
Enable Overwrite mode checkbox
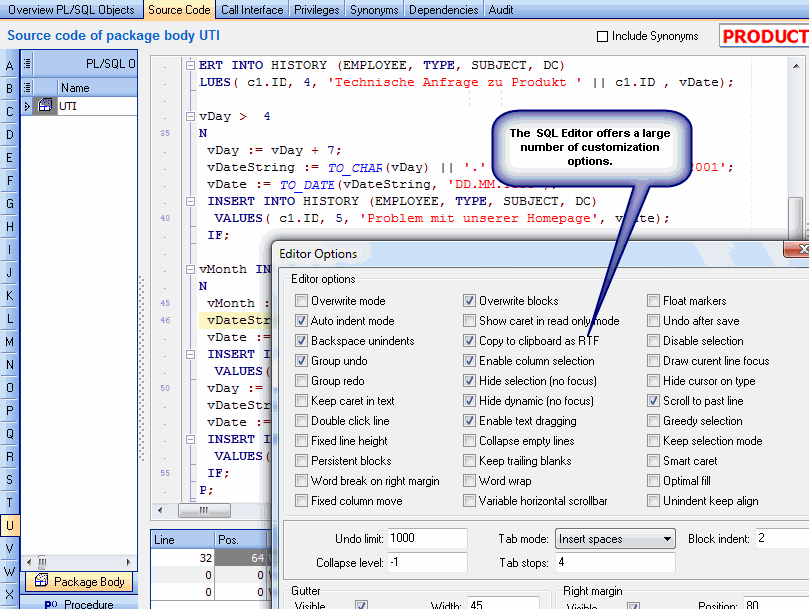point(301,301)
